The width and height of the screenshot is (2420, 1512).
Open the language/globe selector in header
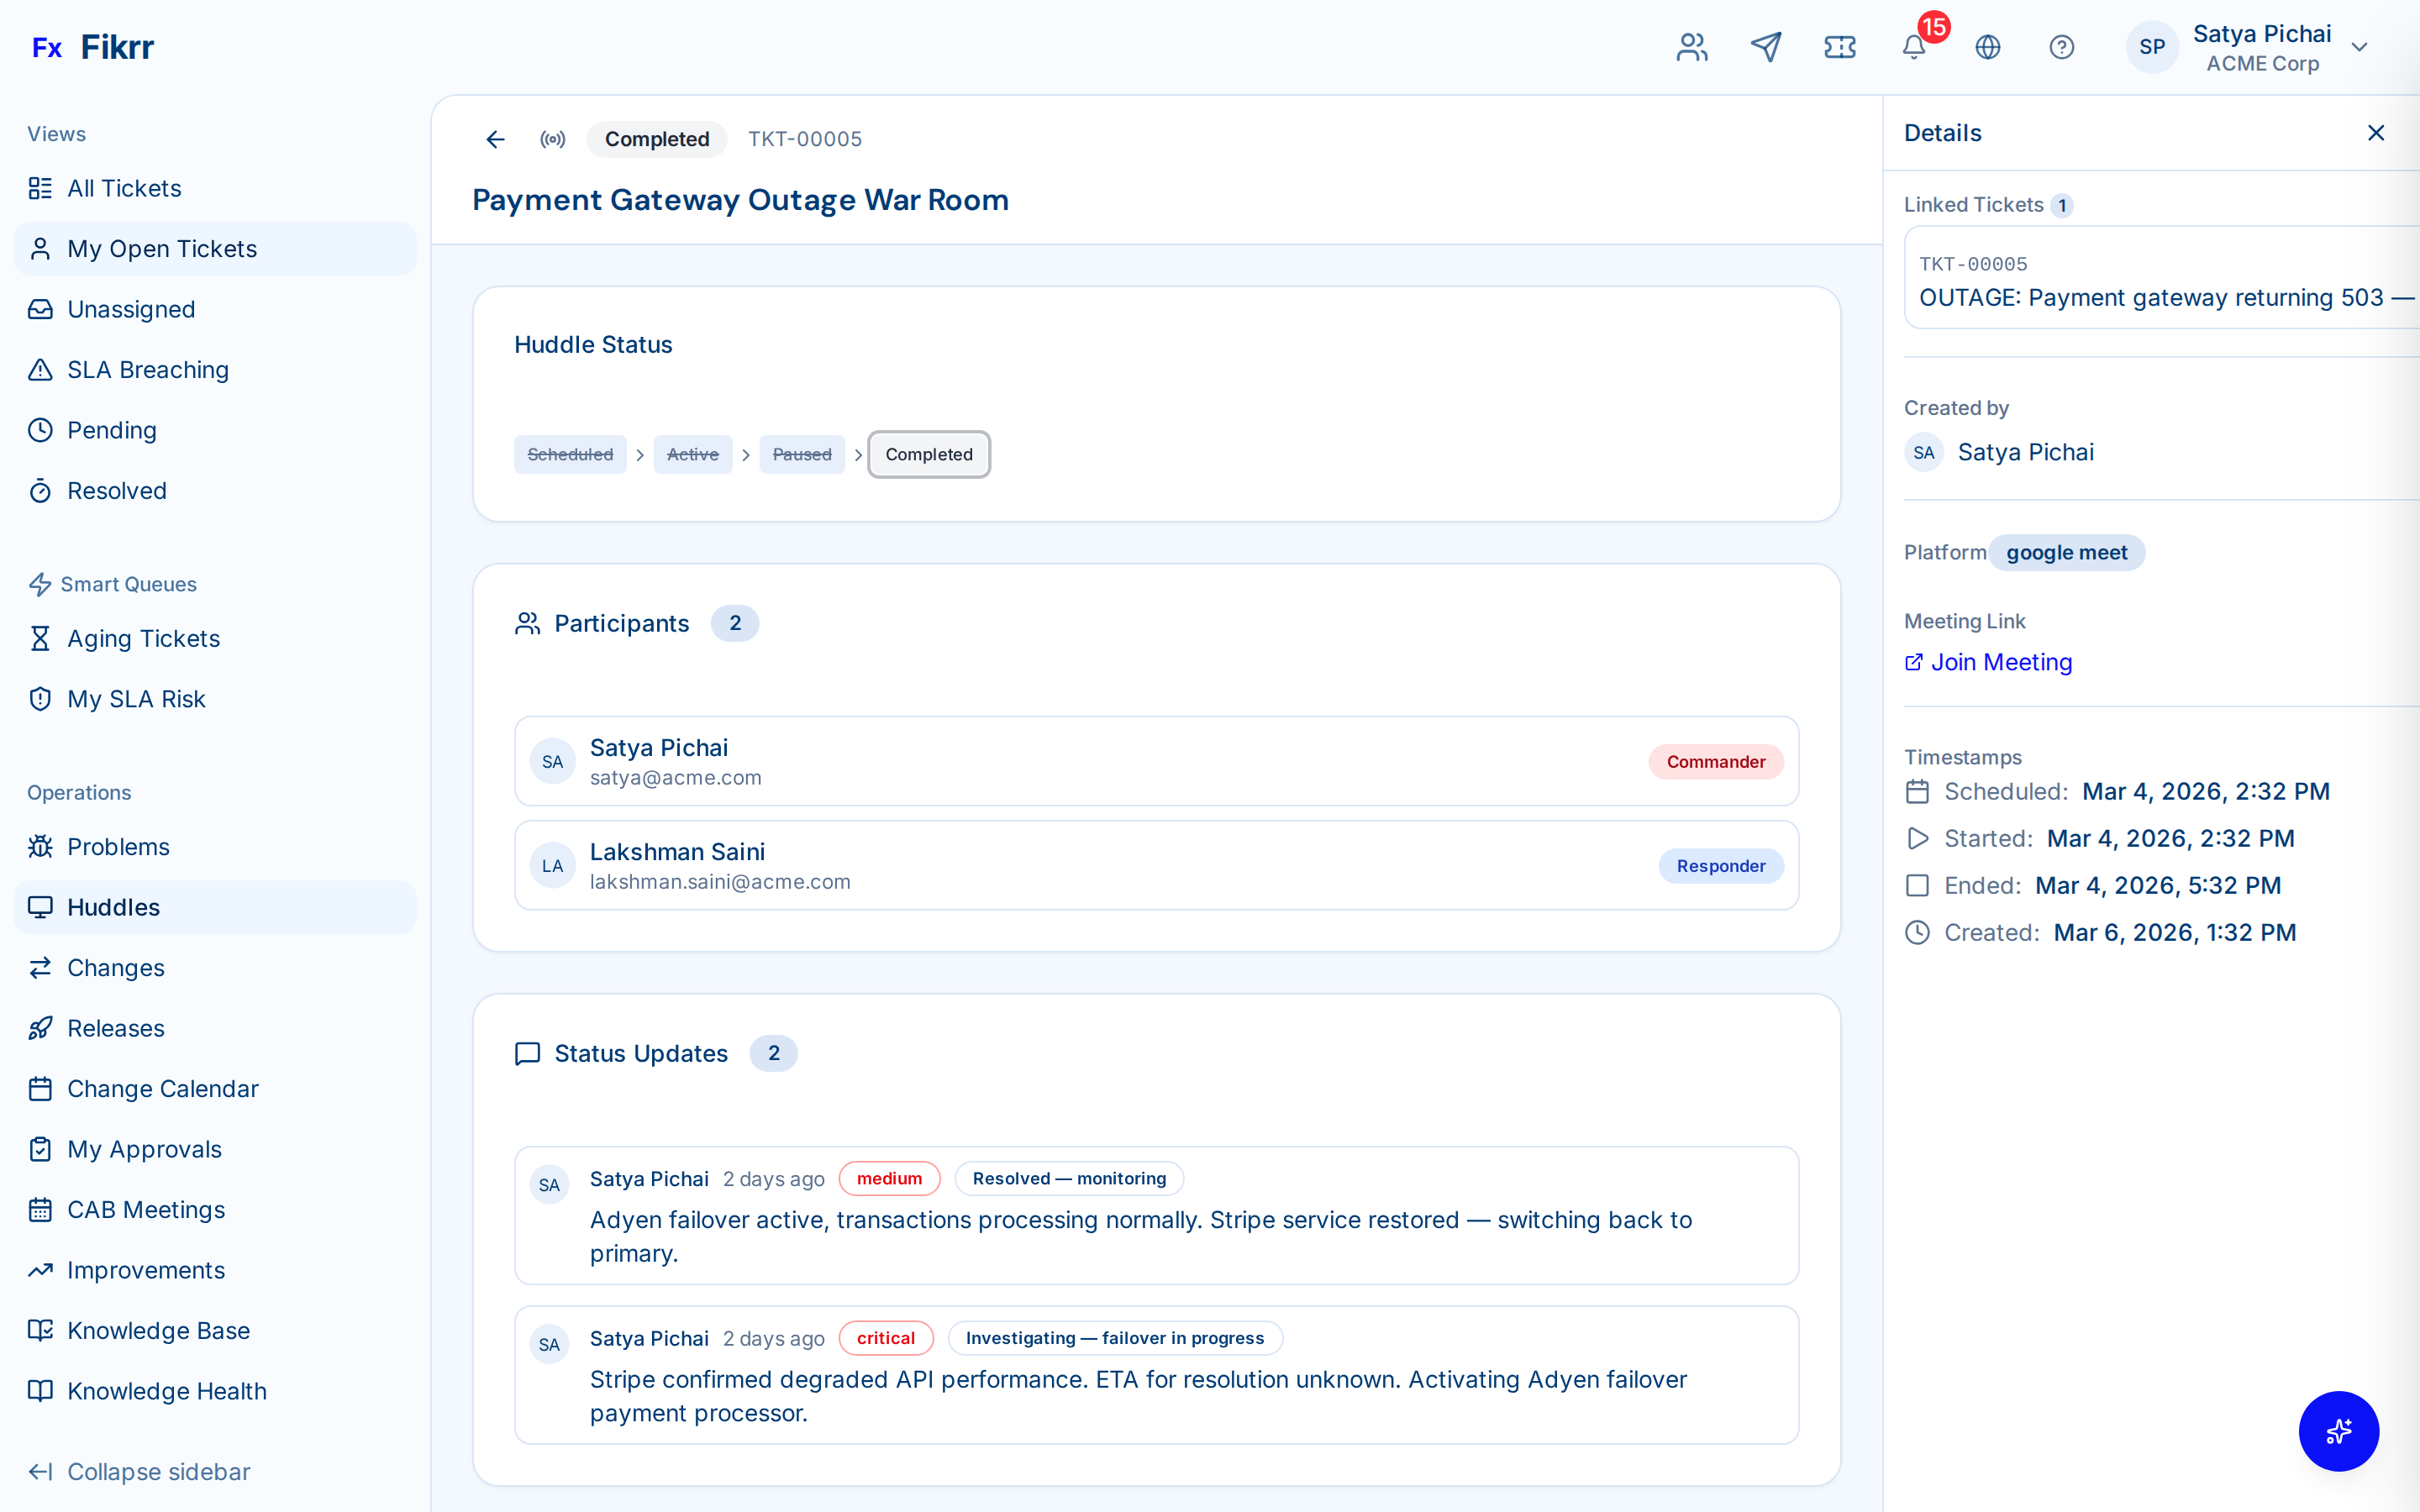pos(1988,47)
